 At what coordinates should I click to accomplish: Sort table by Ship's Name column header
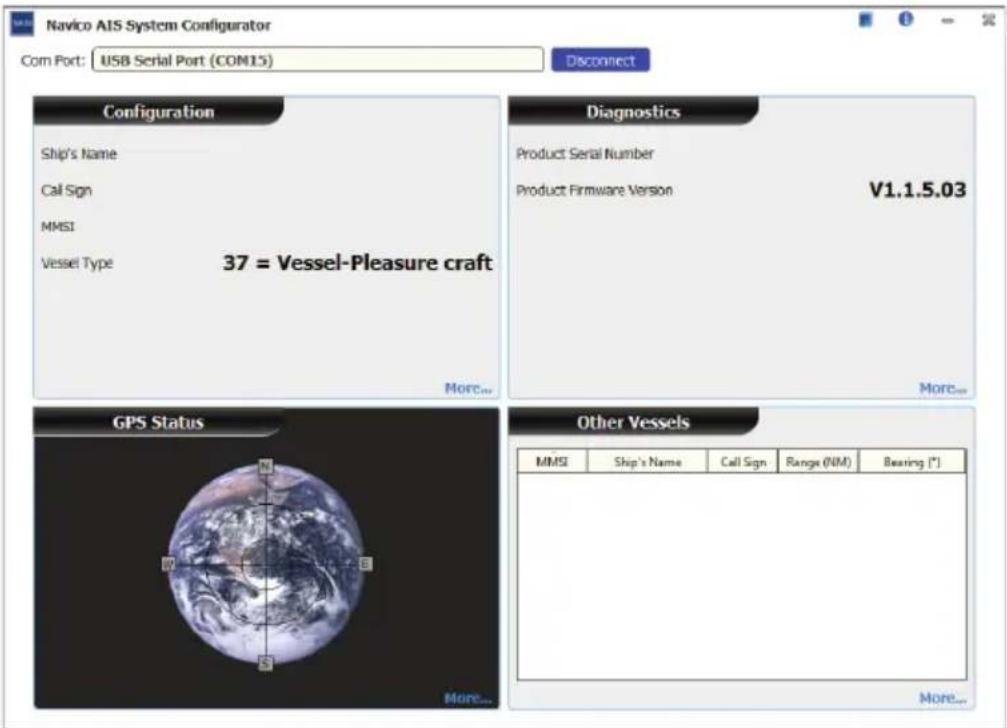coord(647,462)
